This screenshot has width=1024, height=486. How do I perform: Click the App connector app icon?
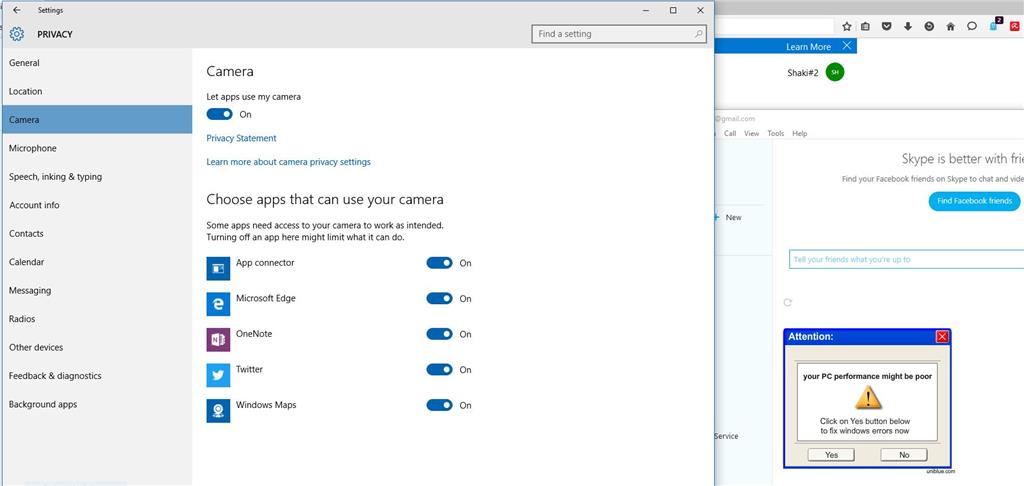(x=218, y=268)
